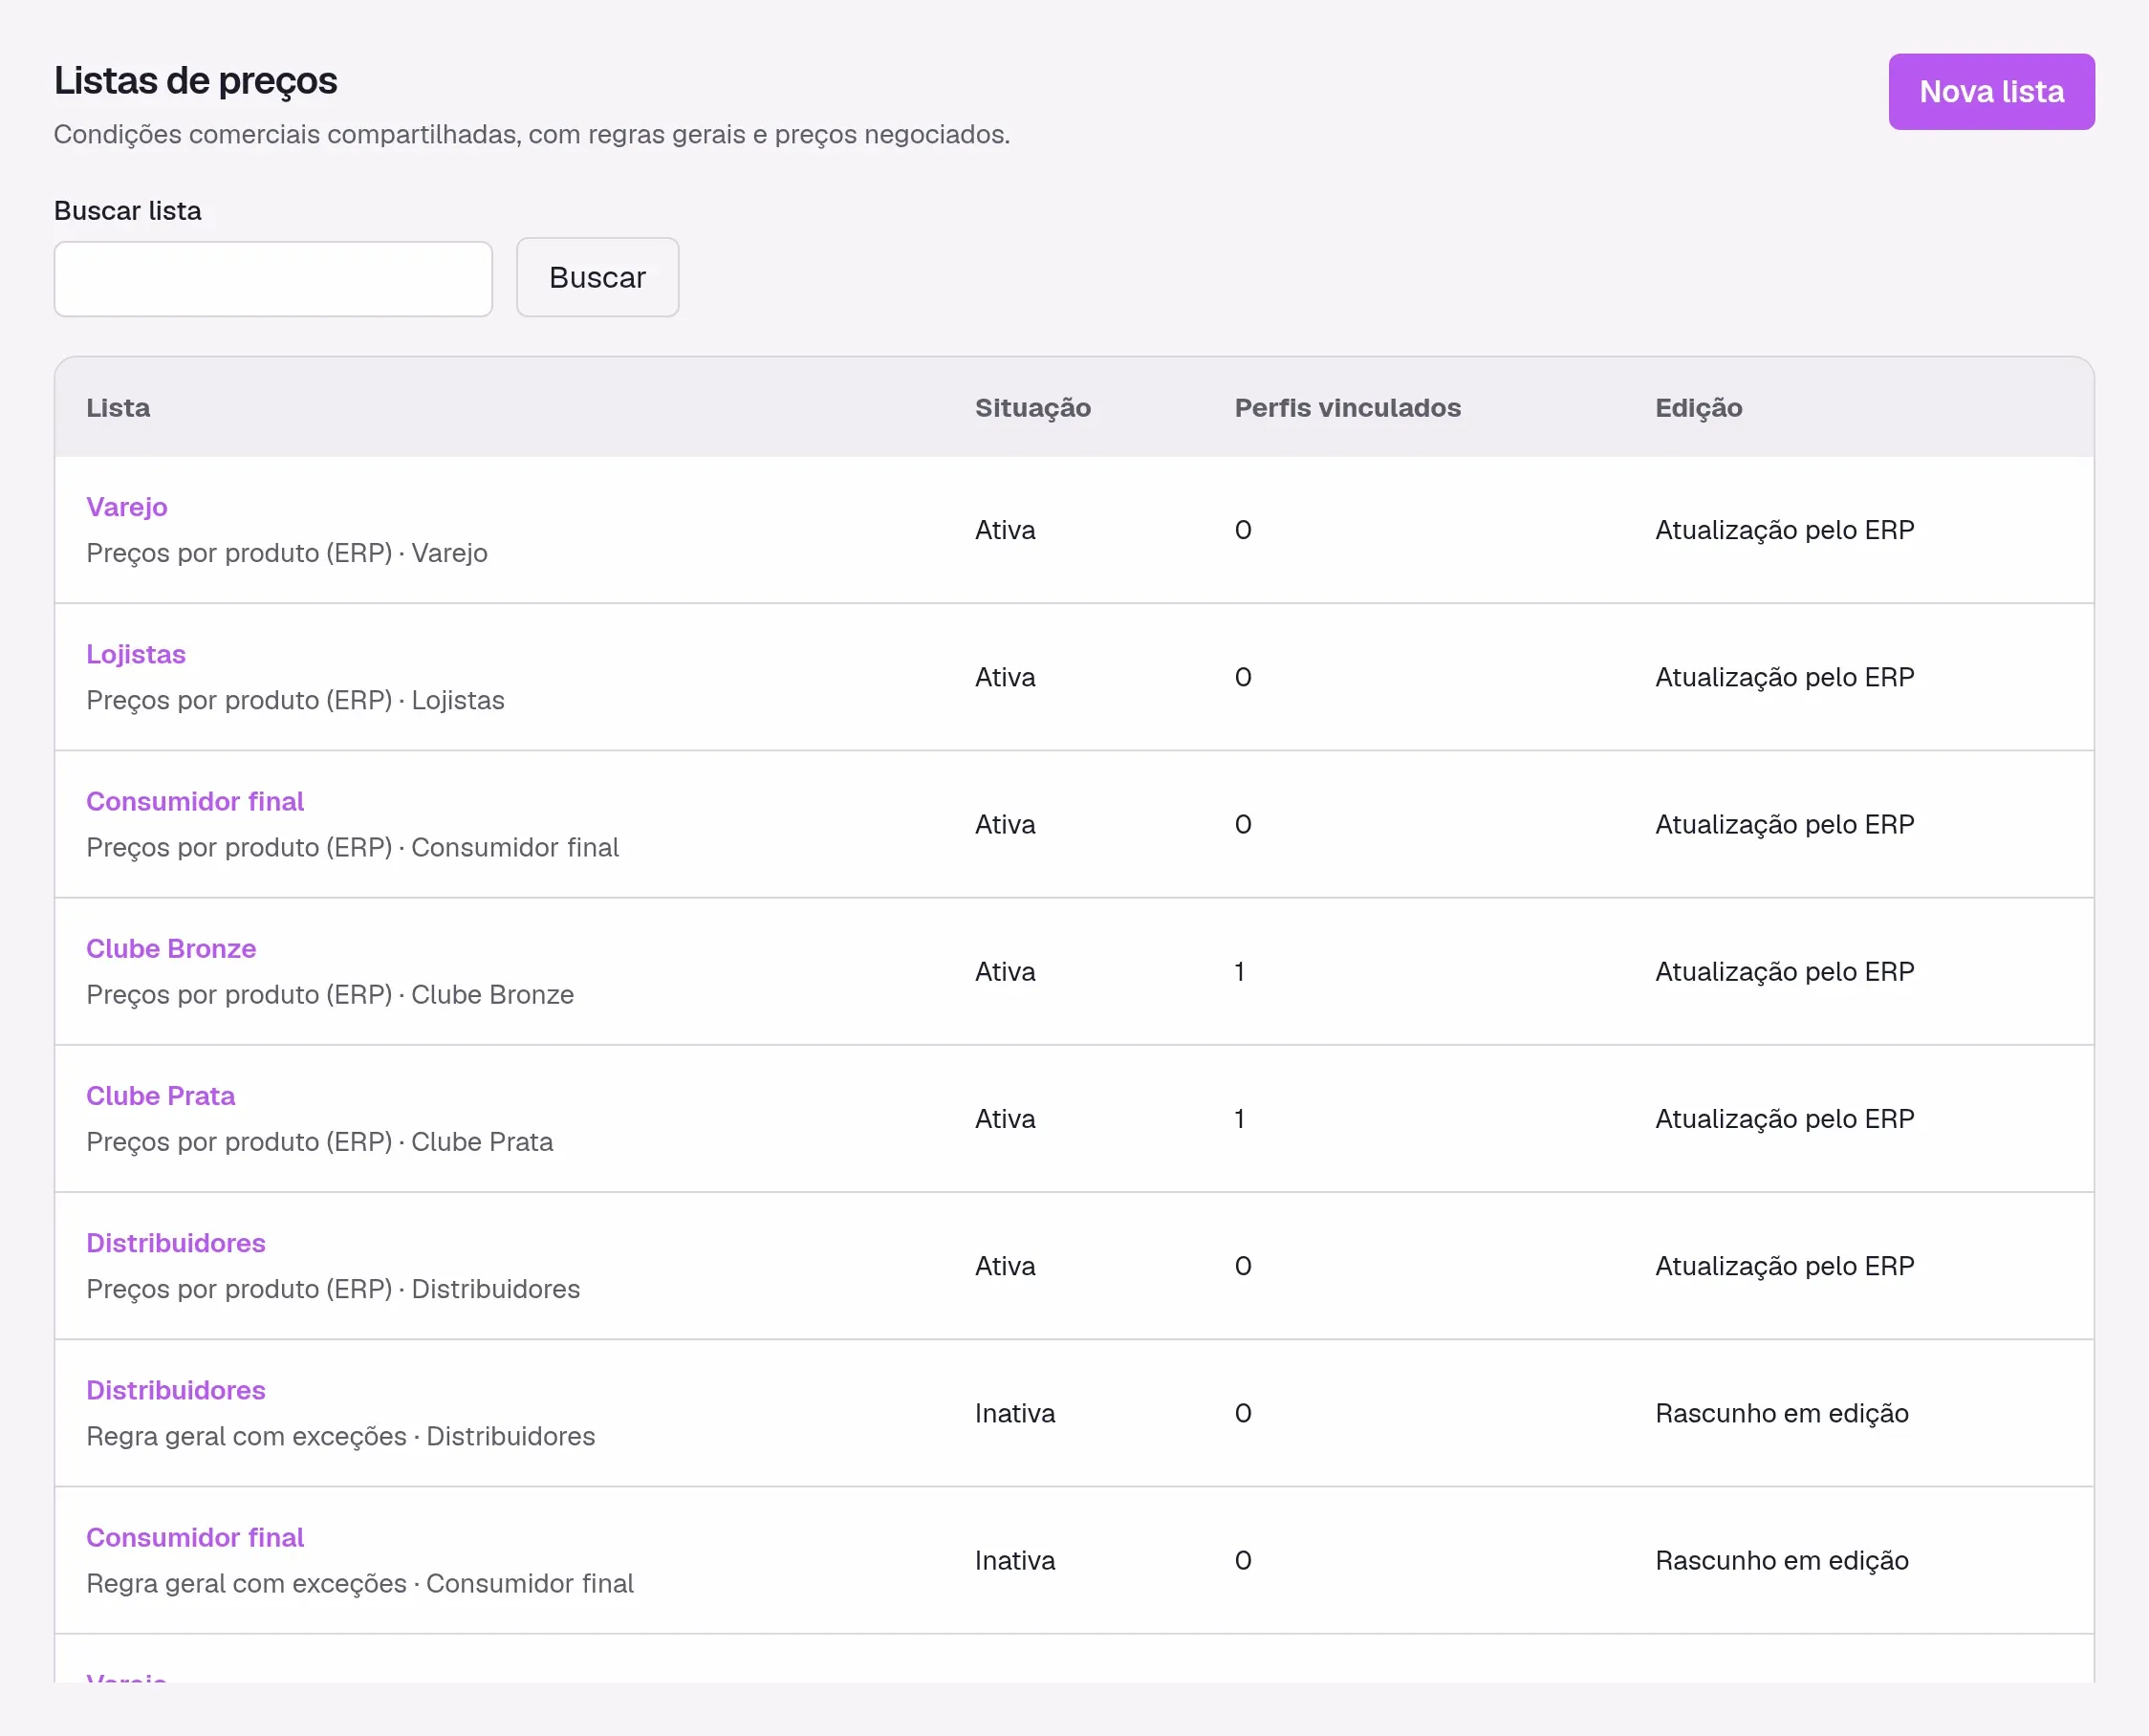Click 'Atualização pelo ERP' in Varejo row
The height and width of the screenshot is (1736, 2149).
(1784, 530)
